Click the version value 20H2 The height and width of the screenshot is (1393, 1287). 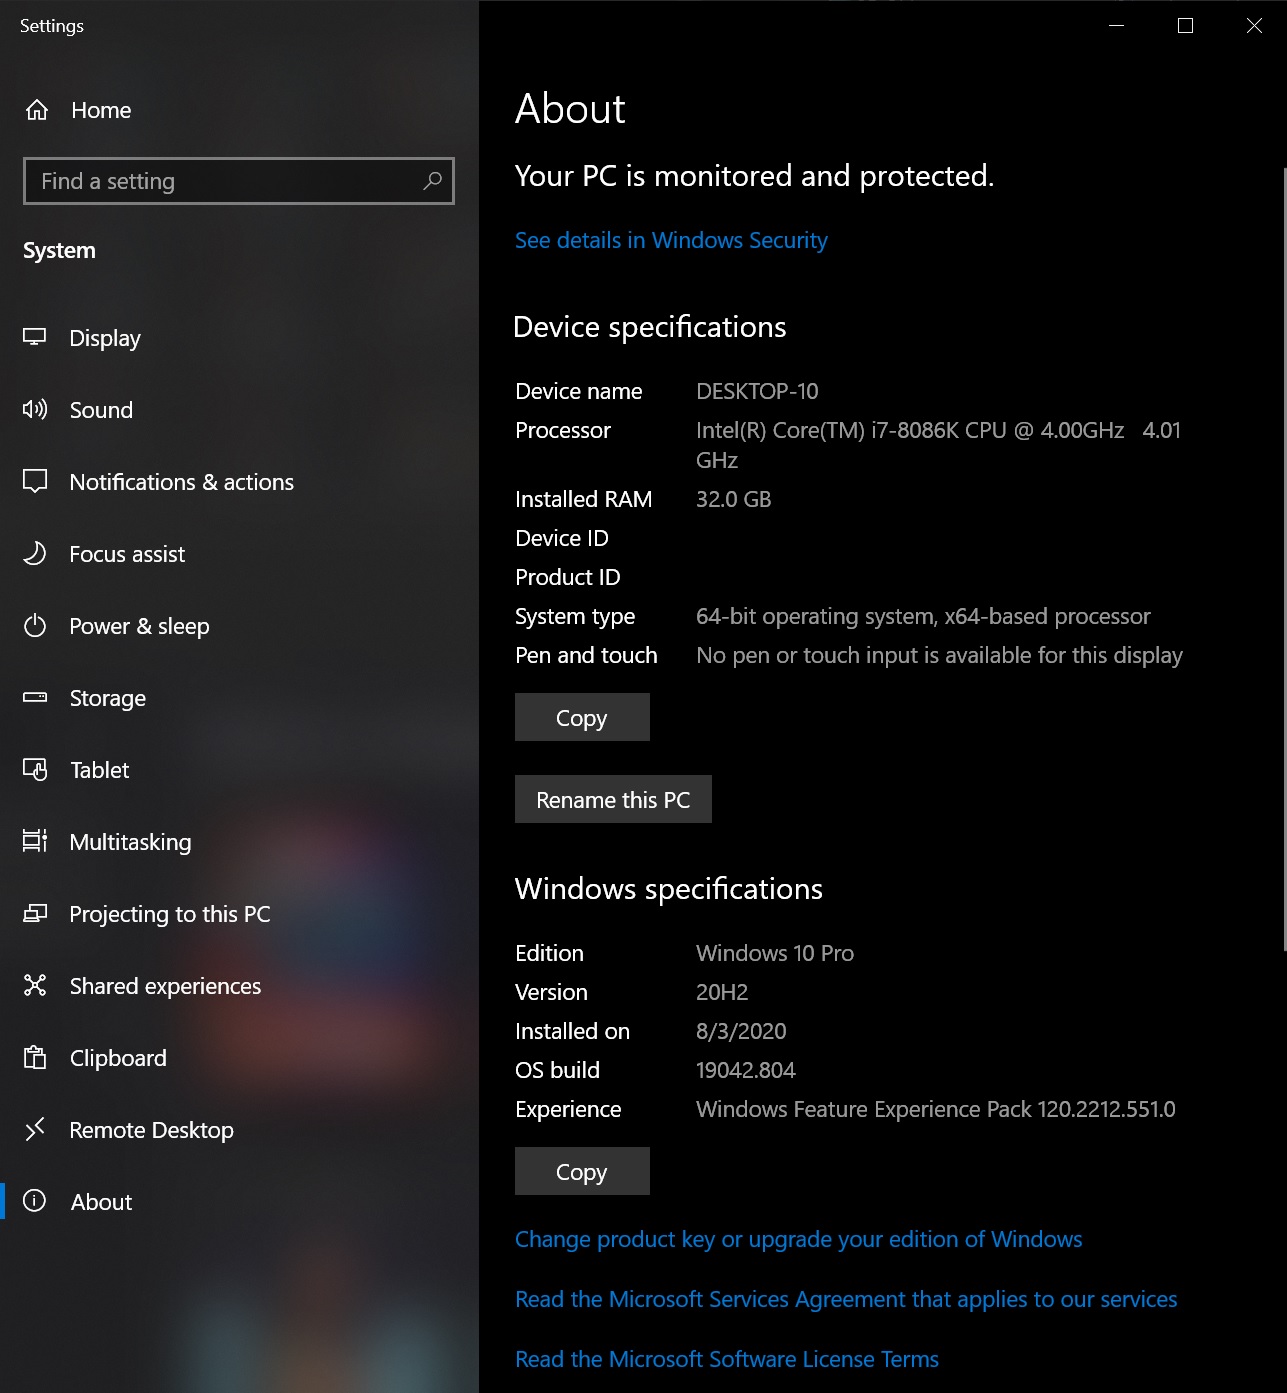tap(722, 992)
